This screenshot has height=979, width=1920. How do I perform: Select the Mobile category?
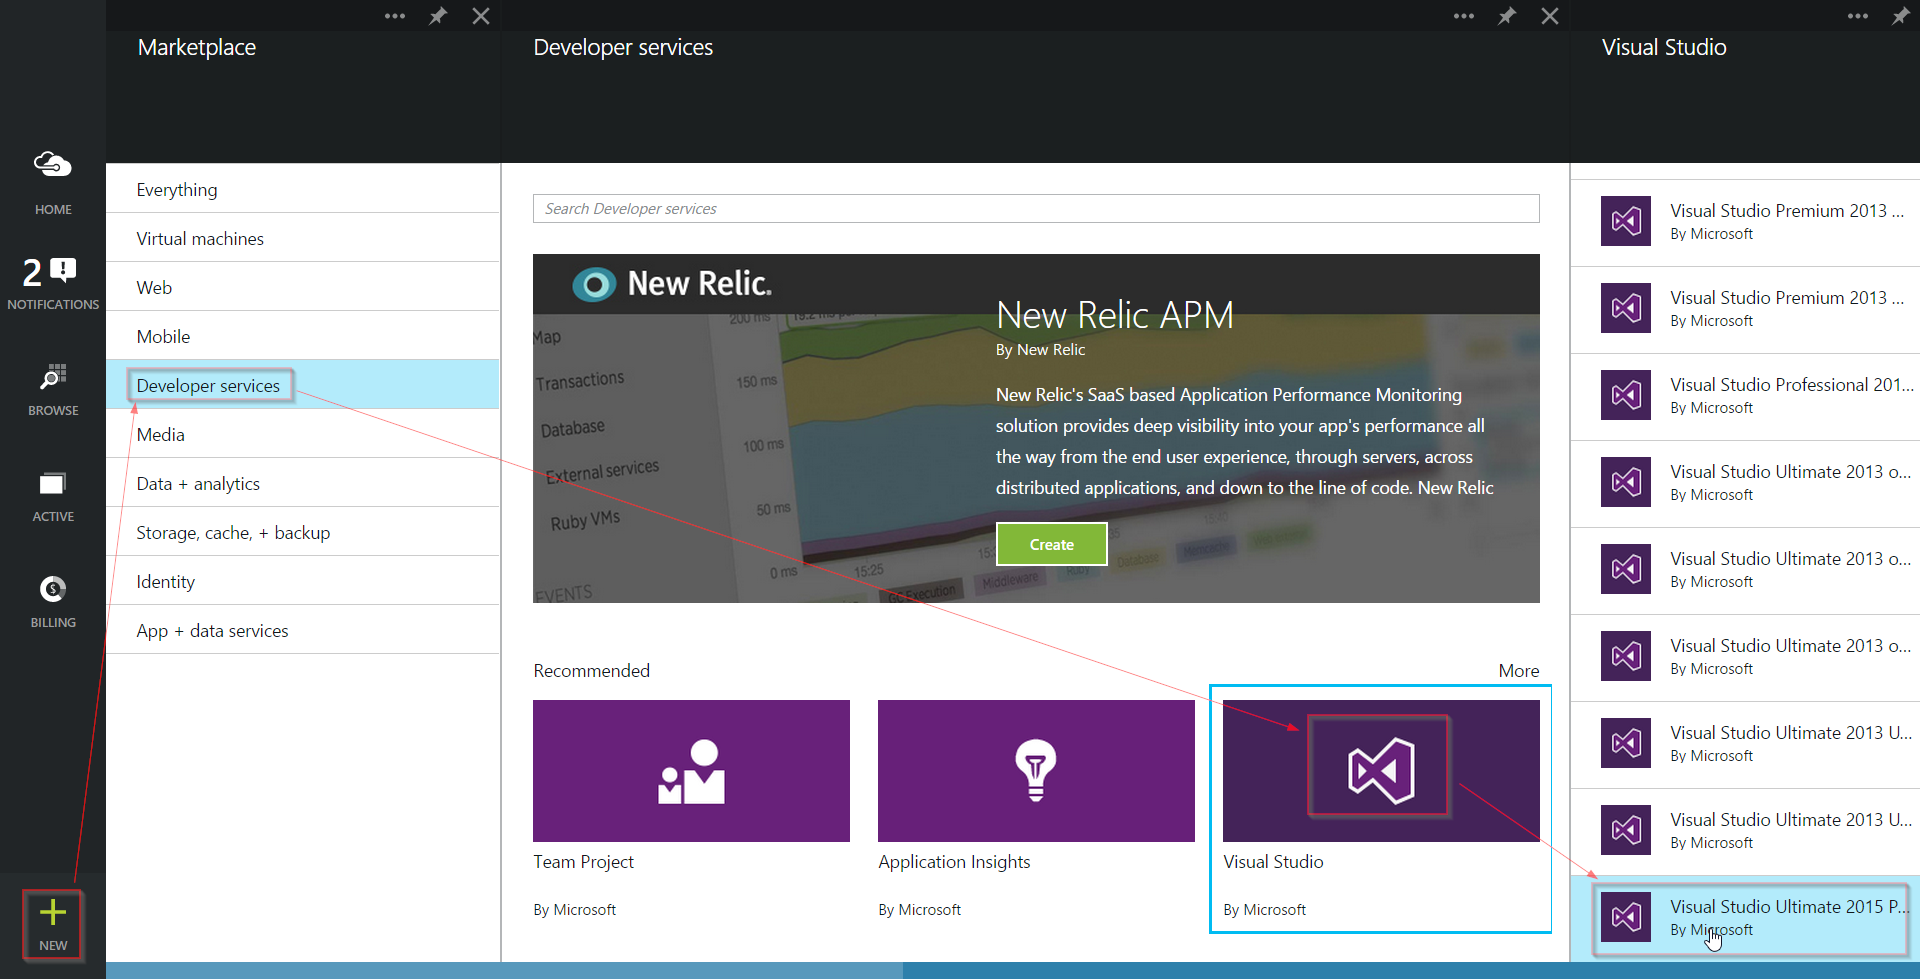click(x=303, y=336)
